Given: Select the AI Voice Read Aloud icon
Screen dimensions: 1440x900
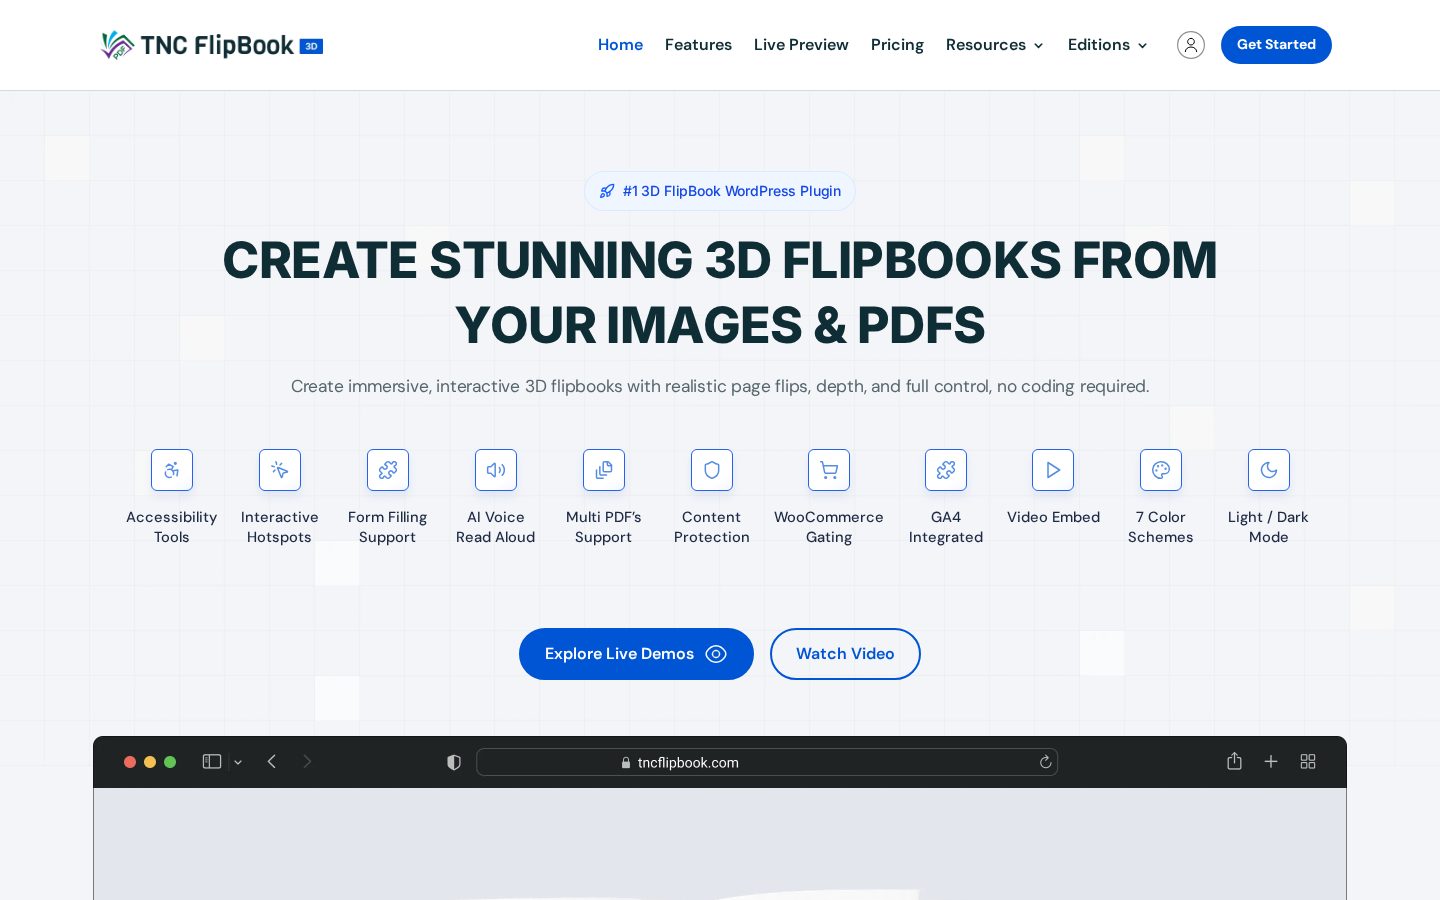Looking at the screenshot, I should tap(496, 470).
